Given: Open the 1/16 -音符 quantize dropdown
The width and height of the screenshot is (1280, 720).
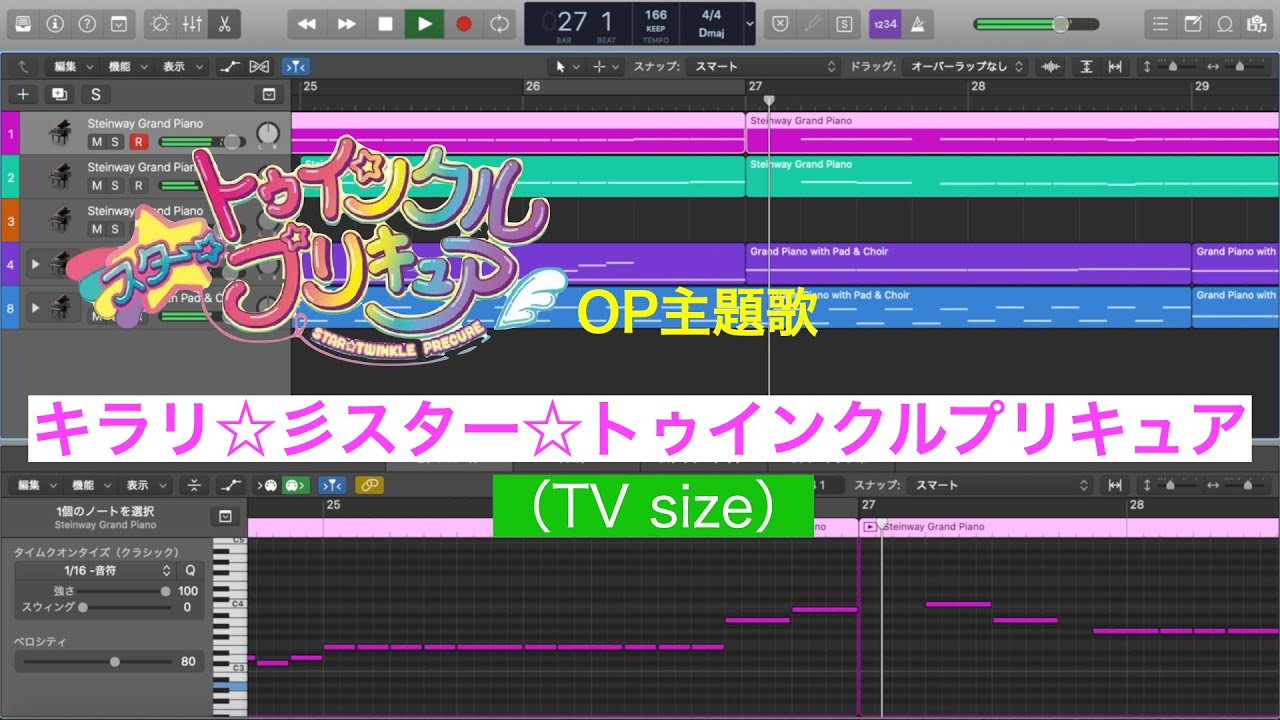Looking at the screenshot, I should (95, 571).
